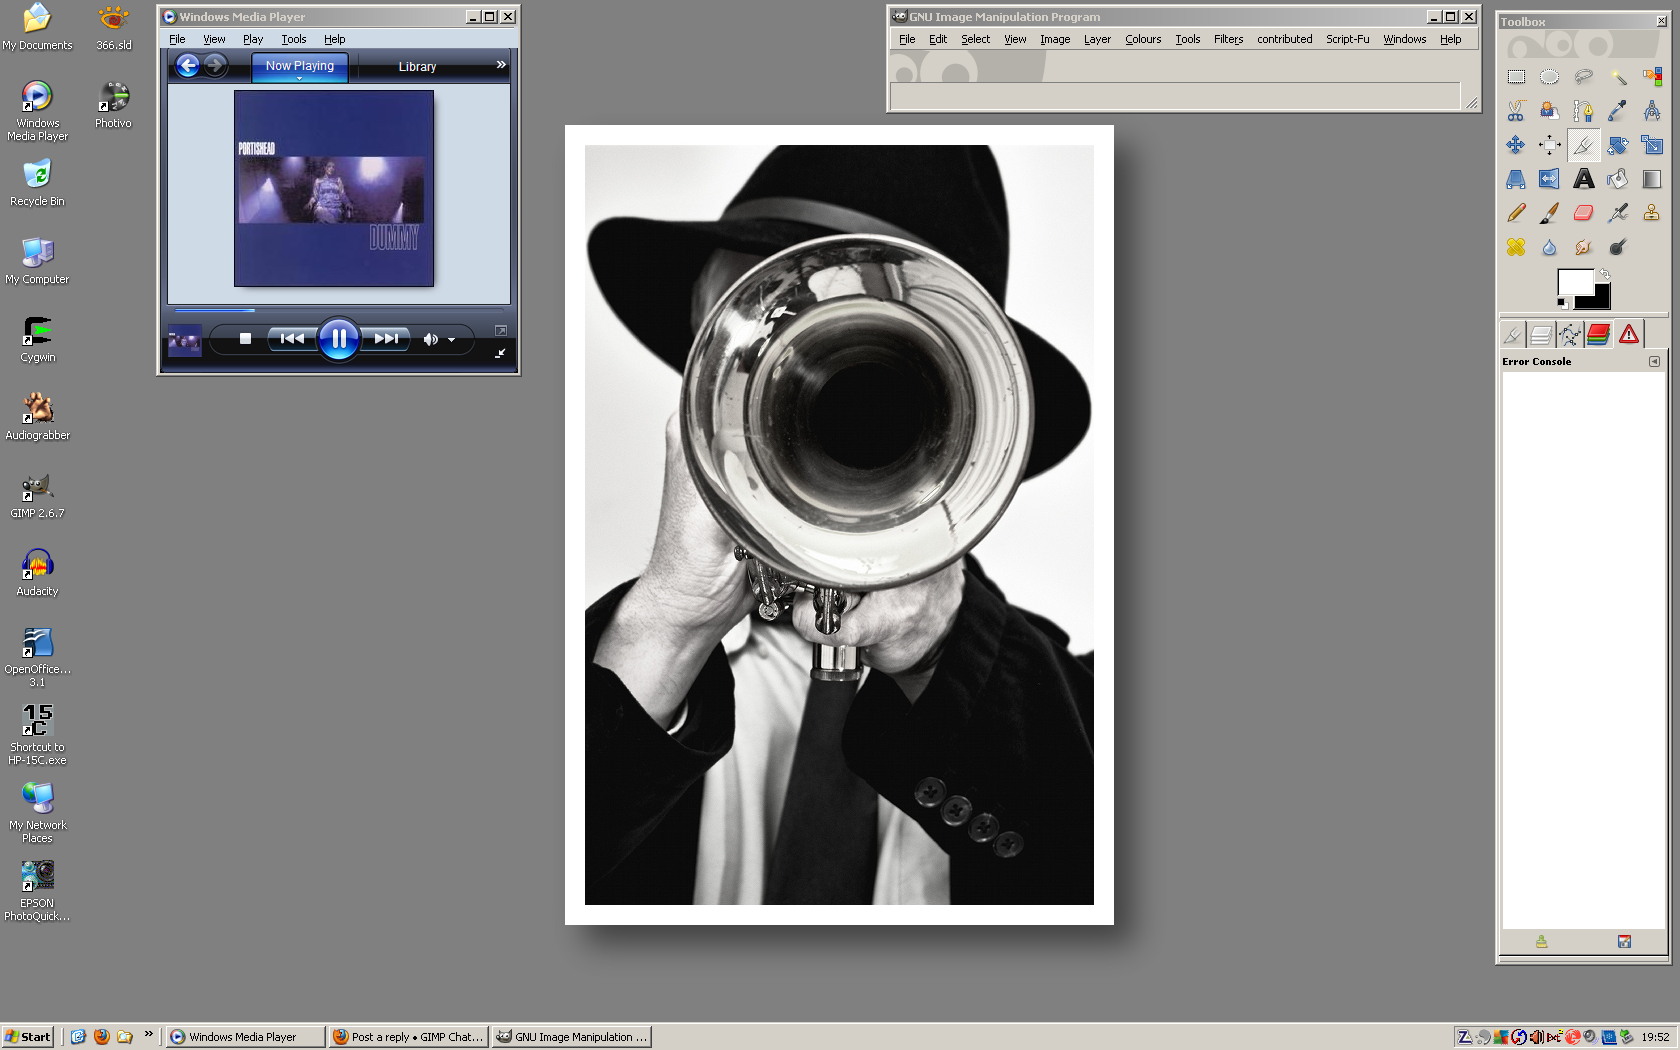Open the Layers dock tab
The image size is (1680, 1050).
(x=1541, y=335)
